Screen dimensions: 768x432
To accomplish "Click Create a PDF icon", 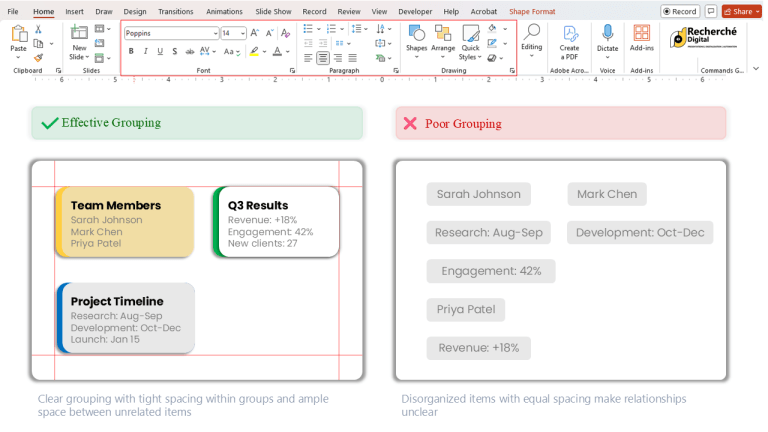I will pyautogui.click(x=569, y=42).
